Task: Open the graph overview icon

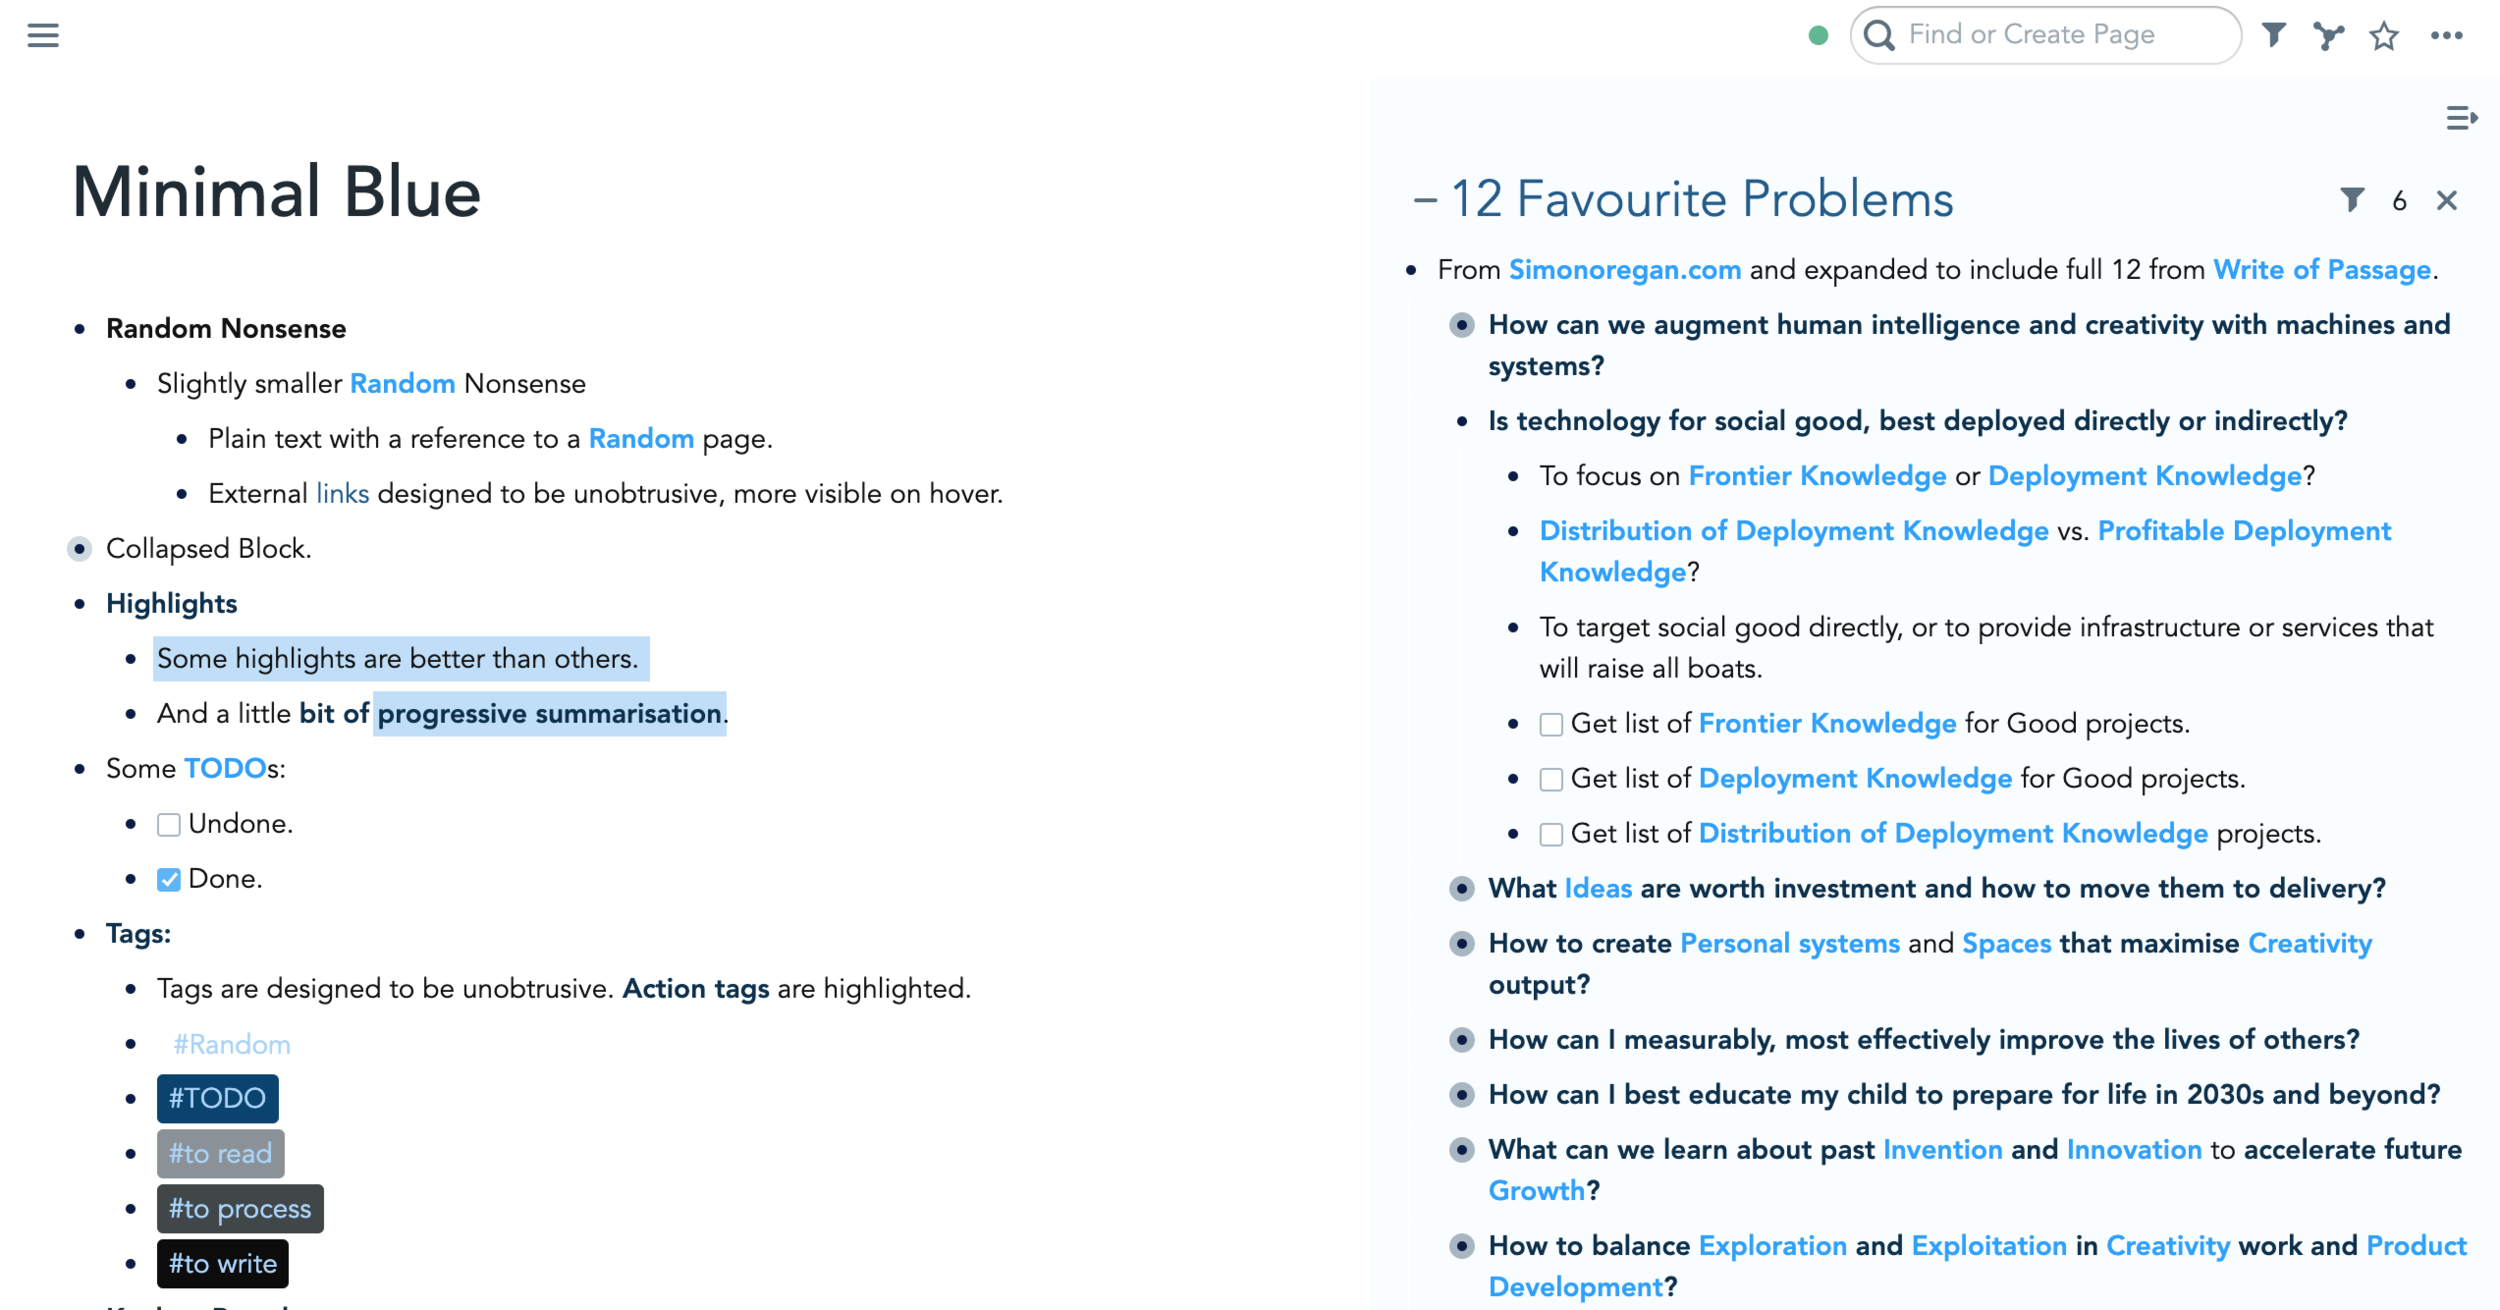Action: 2329,35
